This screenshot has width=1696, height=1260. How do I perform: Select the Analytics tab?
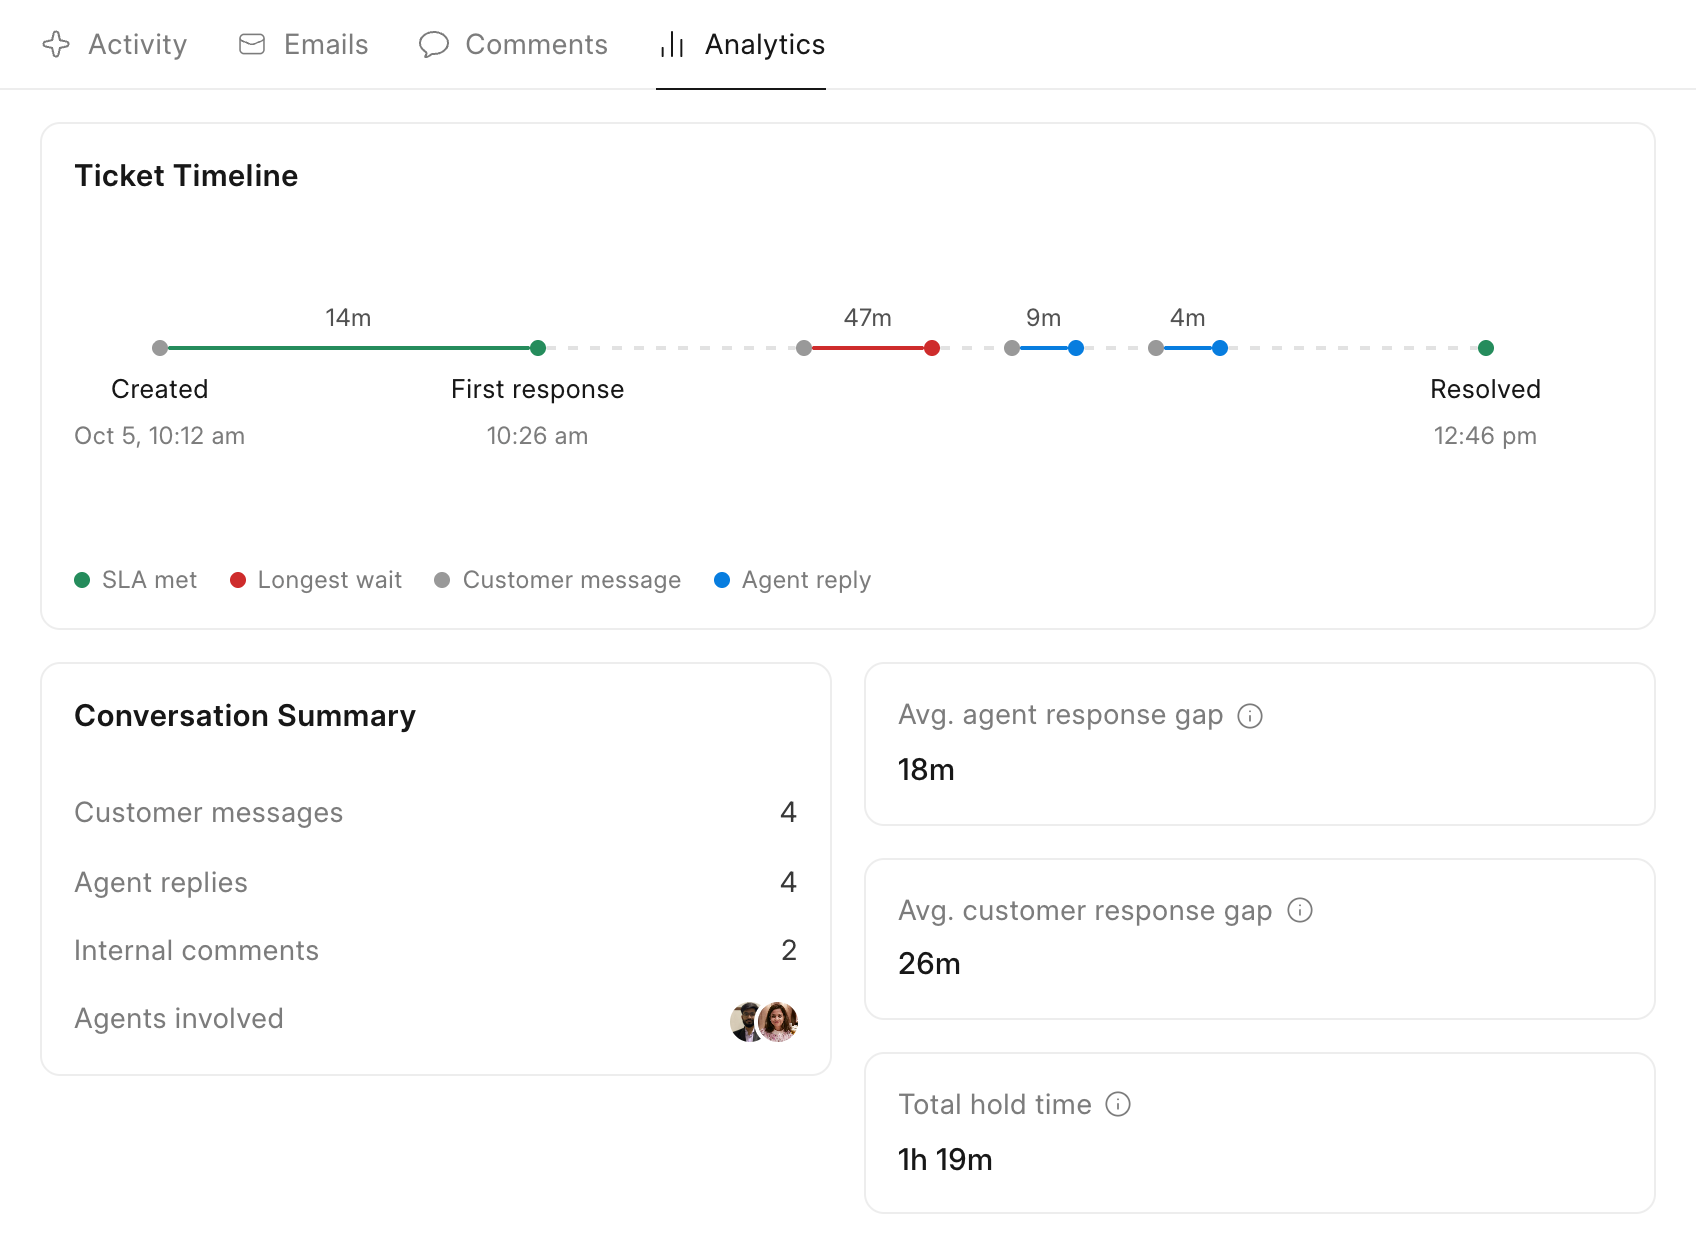[741, 45]
